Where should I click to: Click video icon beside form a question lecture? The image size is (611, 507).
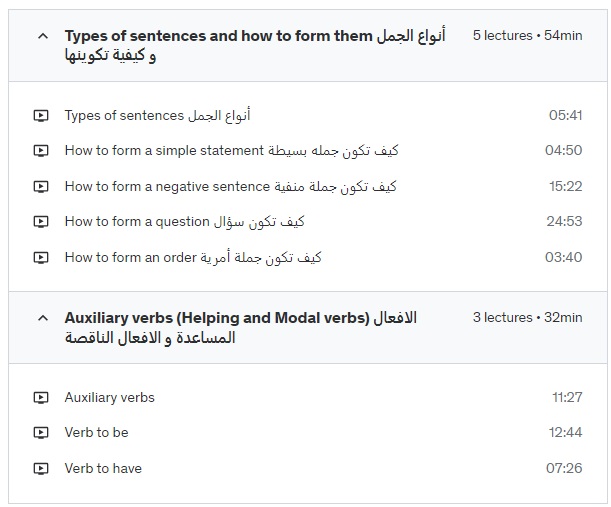pyautogui.click(x=41, y=222)
